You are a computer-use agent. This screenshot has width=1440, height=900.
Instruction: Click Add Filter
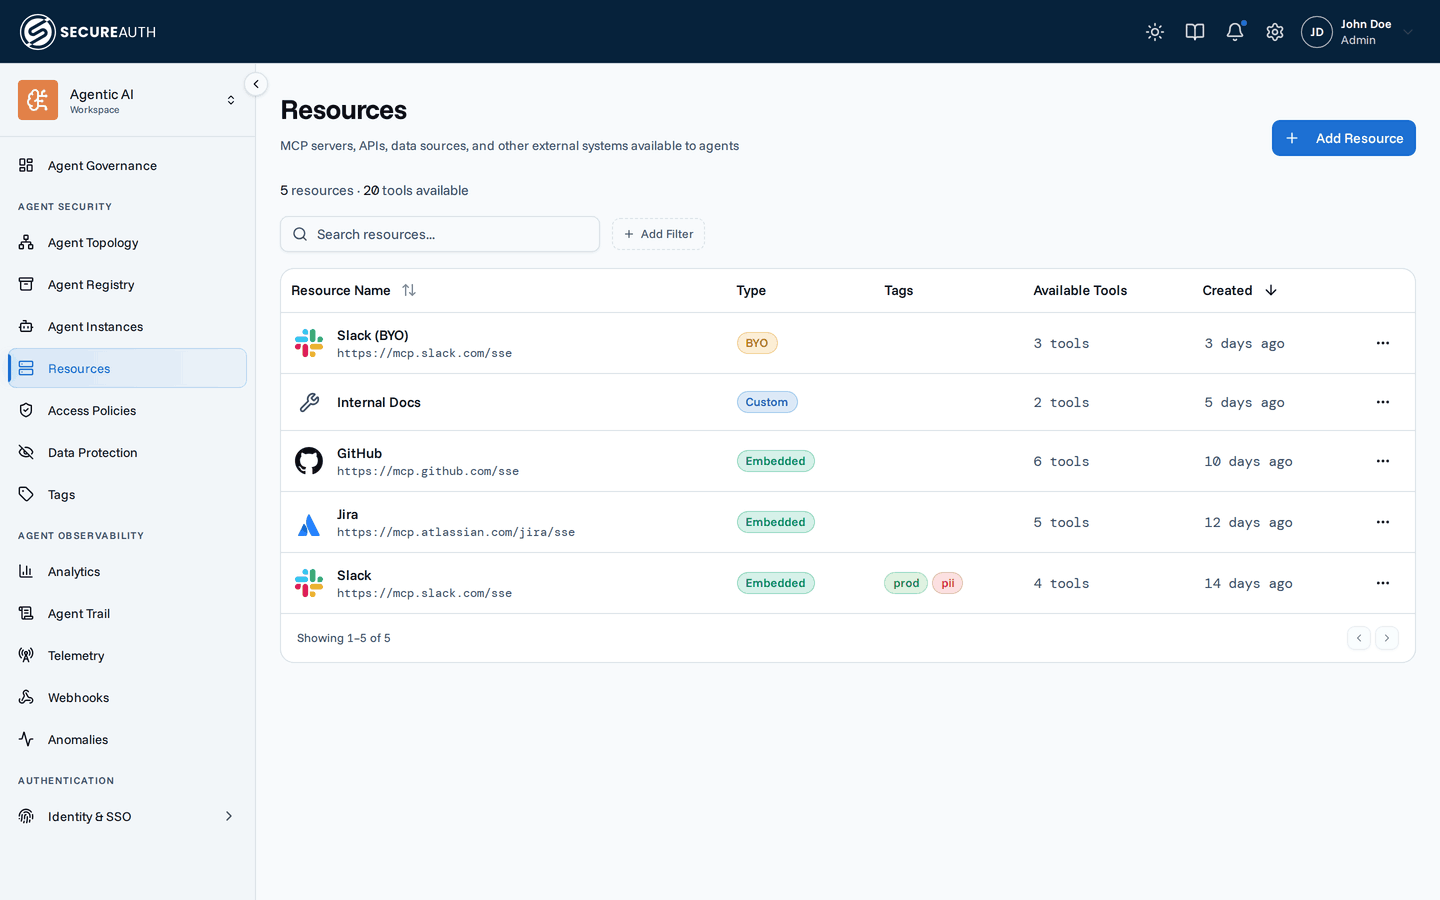pyautogui.click(x=658, y=234)
